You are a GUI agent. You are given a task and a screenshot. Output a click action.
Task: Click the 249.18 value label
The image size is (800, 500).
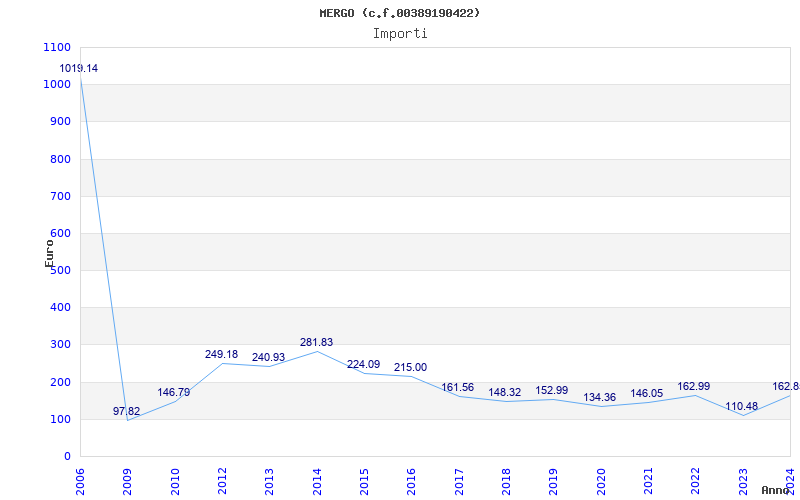click(x=221, y=354)
